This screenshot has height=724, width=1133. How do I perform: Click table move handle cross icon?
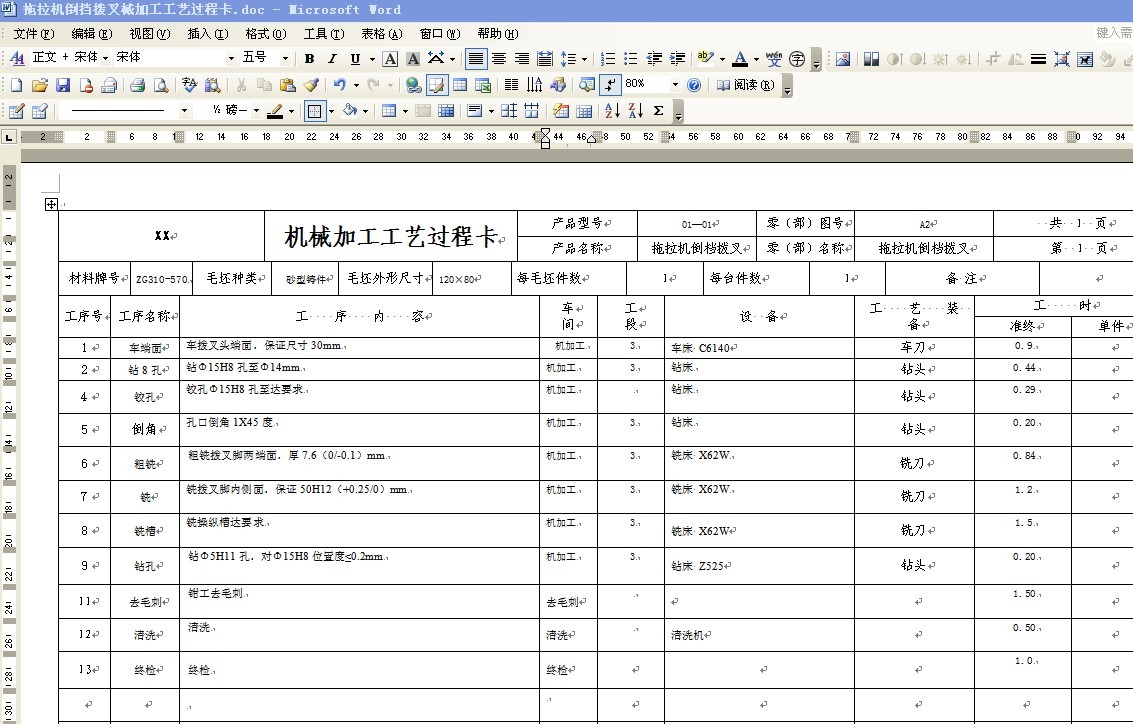click(51, 204)
